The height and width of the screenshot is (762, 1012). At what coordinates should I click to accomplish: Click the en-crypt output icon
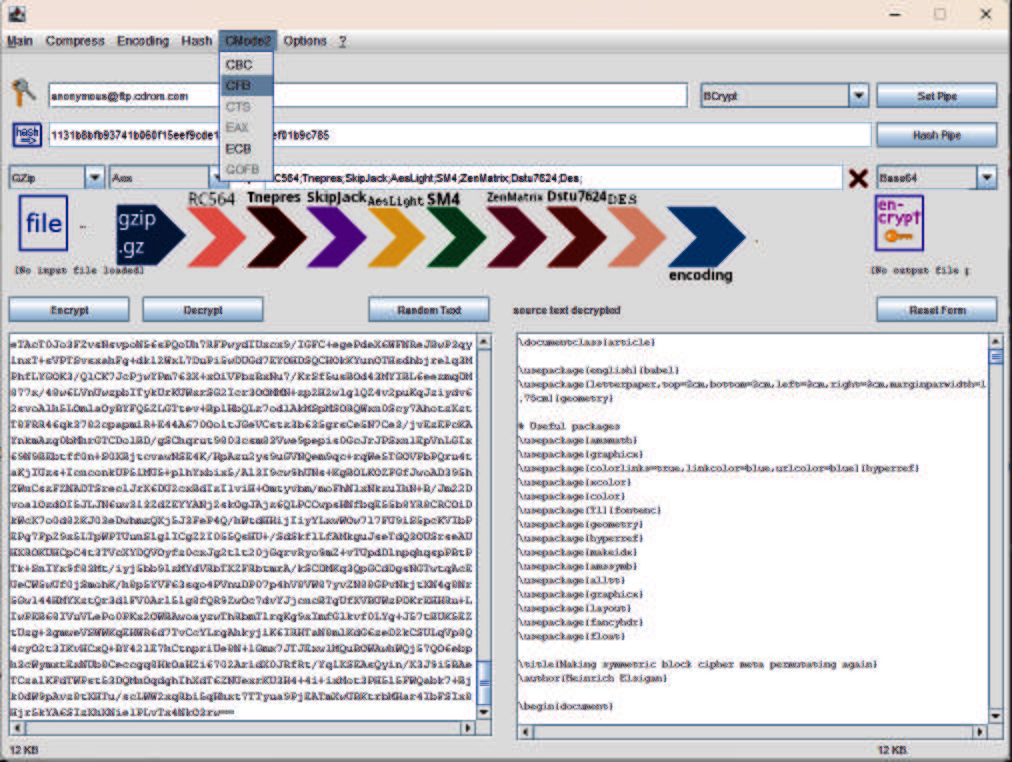click(x=899, y=223)
